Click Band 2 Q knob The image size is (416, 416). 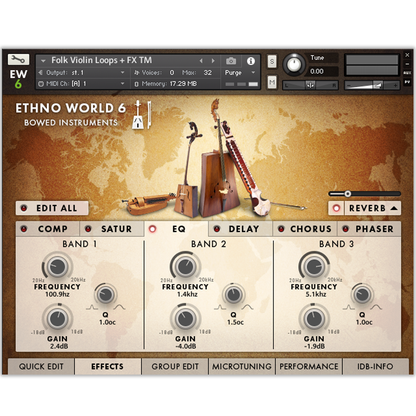pyautogui.click(x=233, y=295)
